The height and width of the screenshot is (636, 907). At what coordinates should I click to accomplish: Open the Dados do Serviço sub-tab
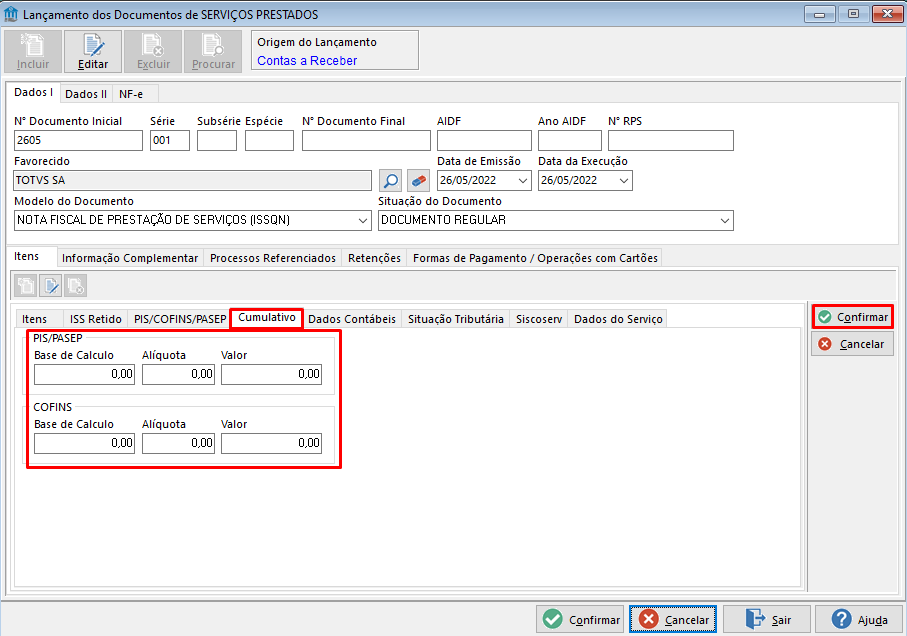pos(618,319)
